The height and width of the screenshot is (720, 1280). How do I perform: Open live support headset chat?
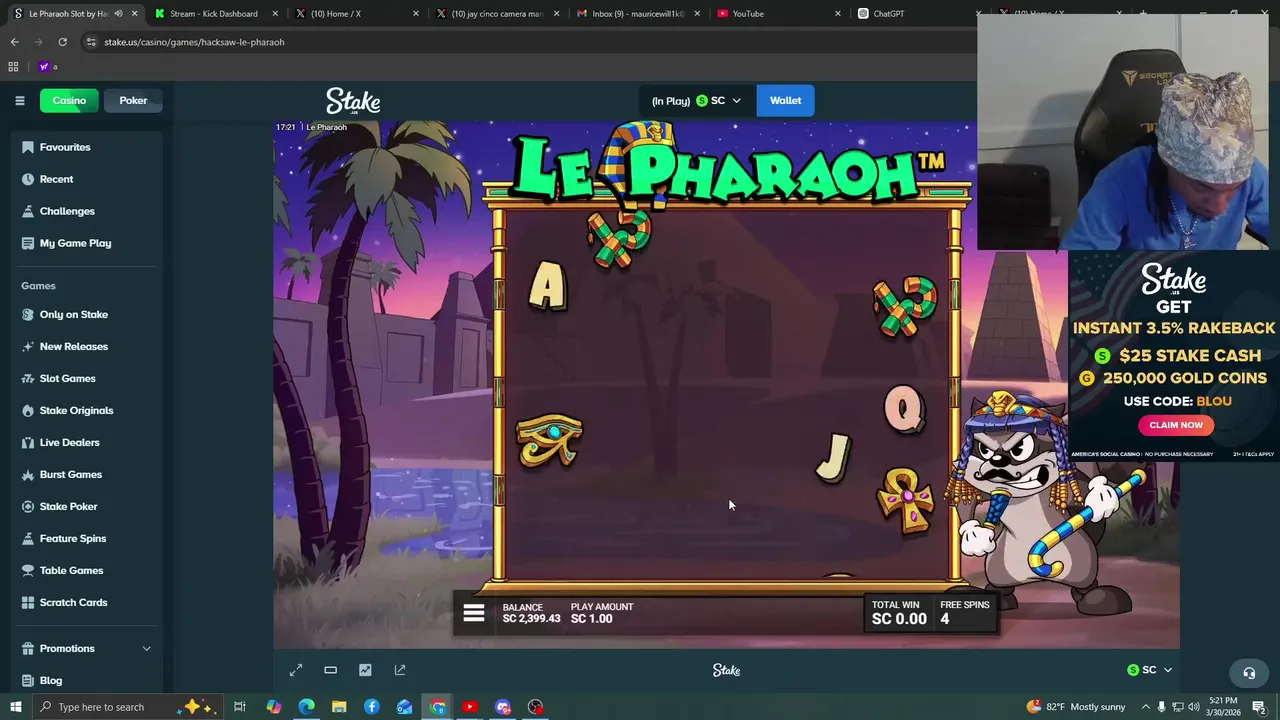(x=1248, y=673)
